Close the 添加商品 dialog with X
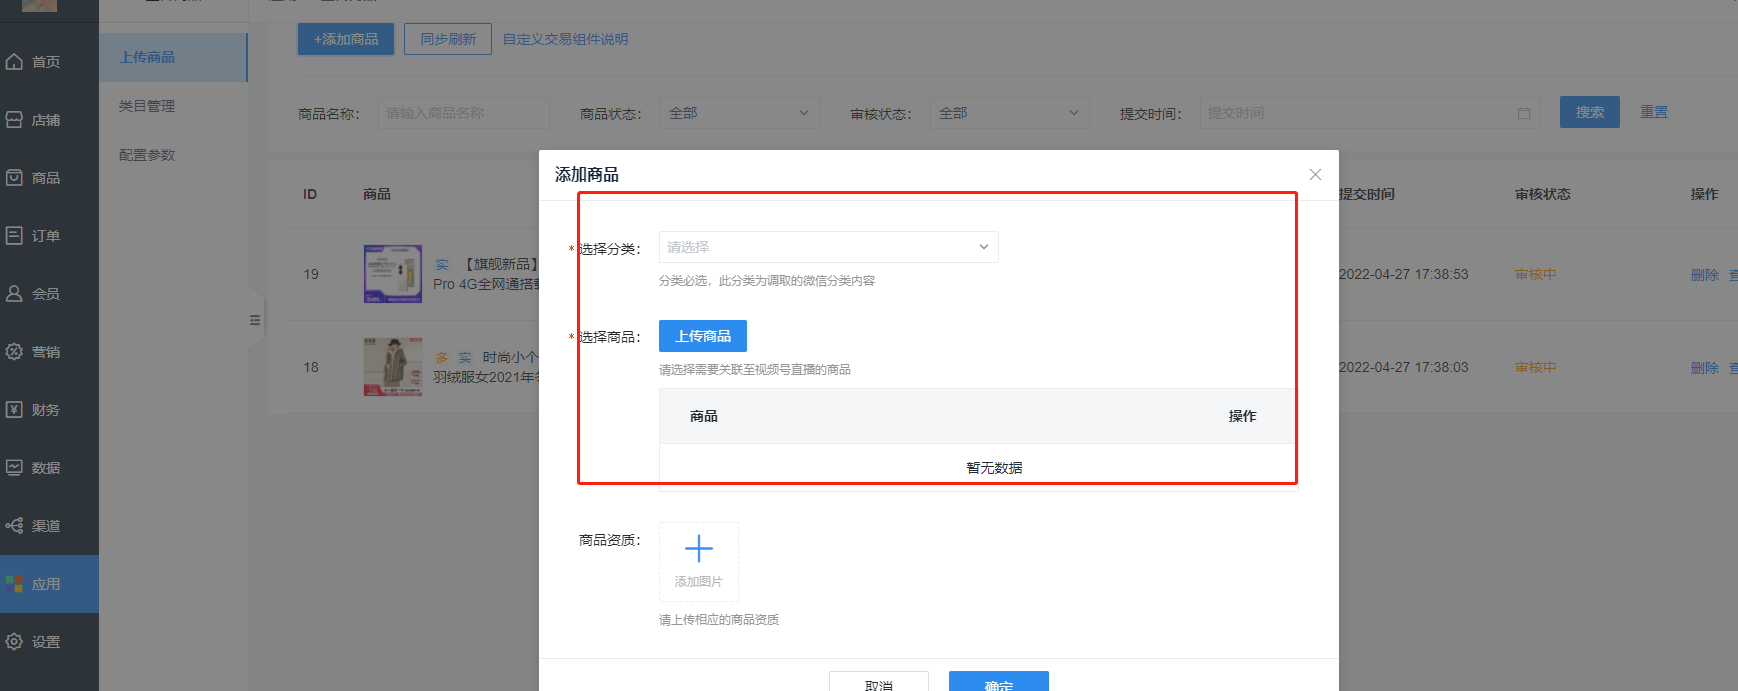This screenshot has width=1738, height=691. pos(1315,174)
